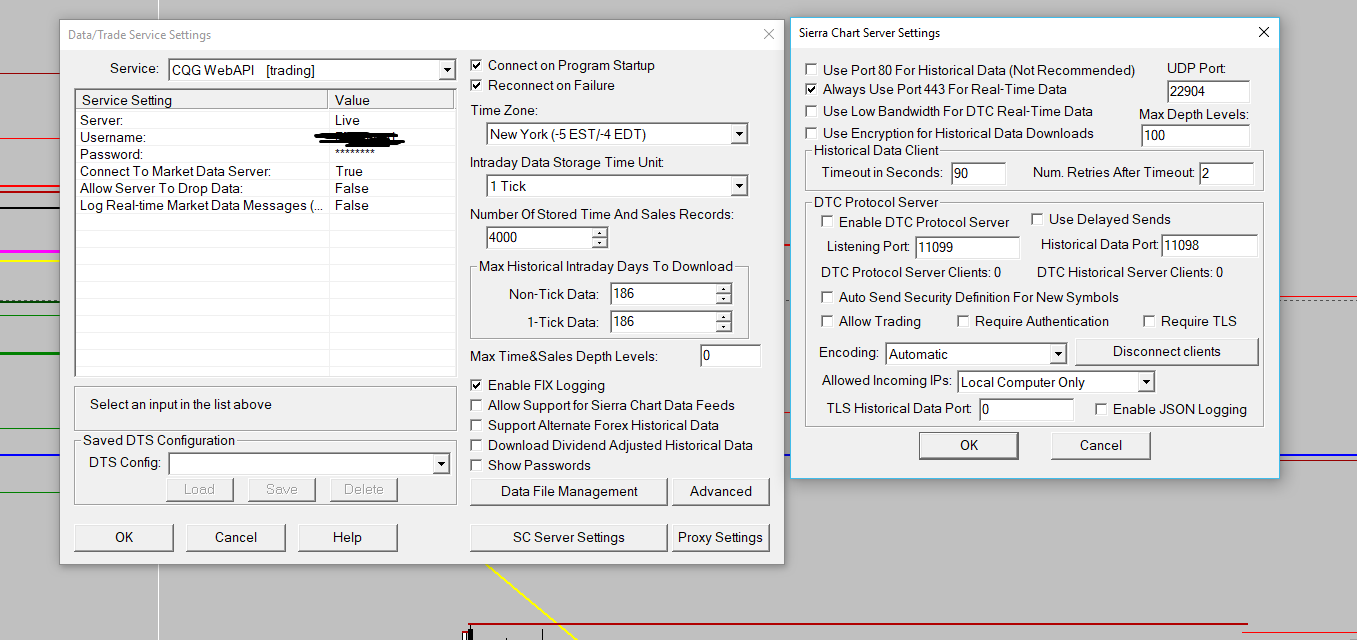
Task: Click the UDP Port field
Action: 1208,91
